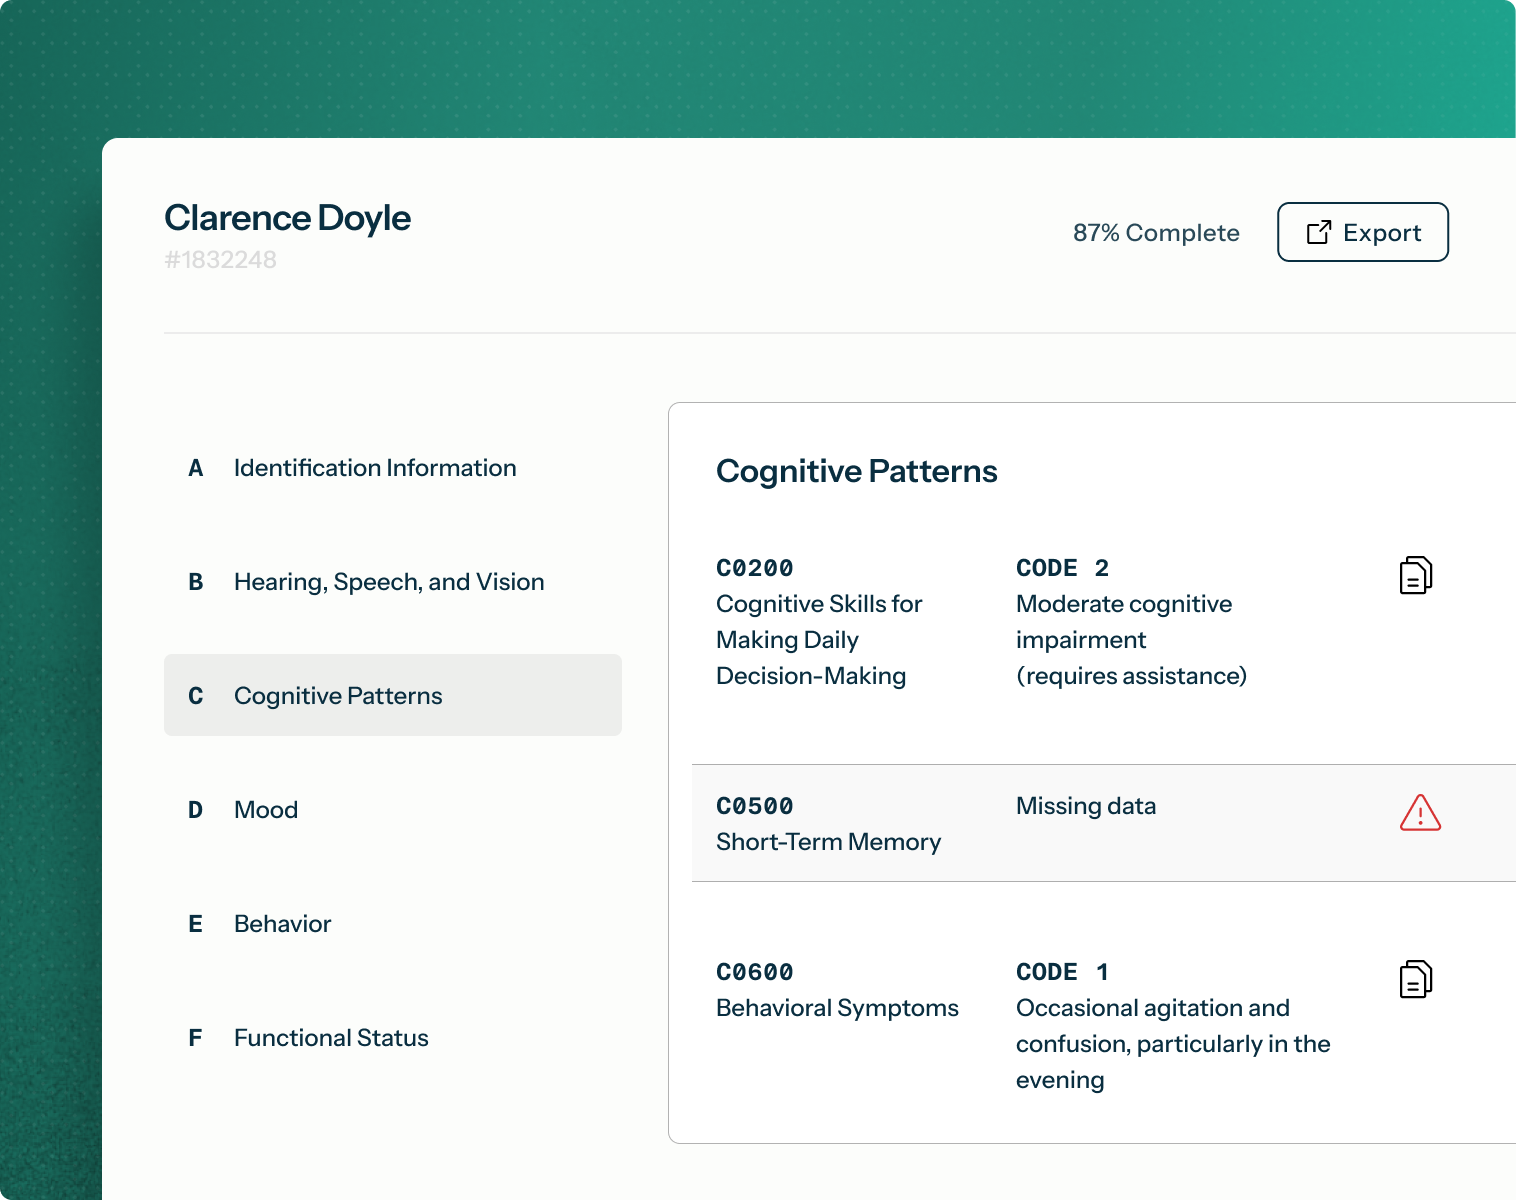Viewport: 1516px width, 1200px height.
Task: Open Hearing, Speech, and Vision section
Action: pyautogui.click(x=393, y=582)
